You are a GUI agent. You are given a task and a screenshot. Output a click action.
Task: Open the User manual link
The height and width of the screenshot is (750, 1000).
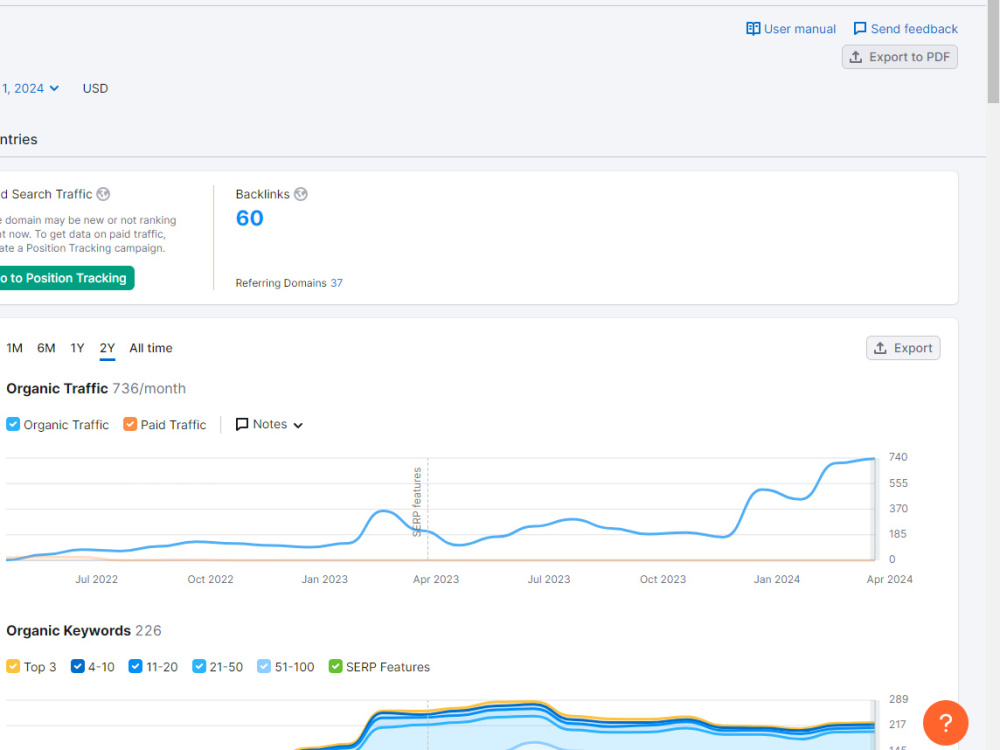pos(791,29)
